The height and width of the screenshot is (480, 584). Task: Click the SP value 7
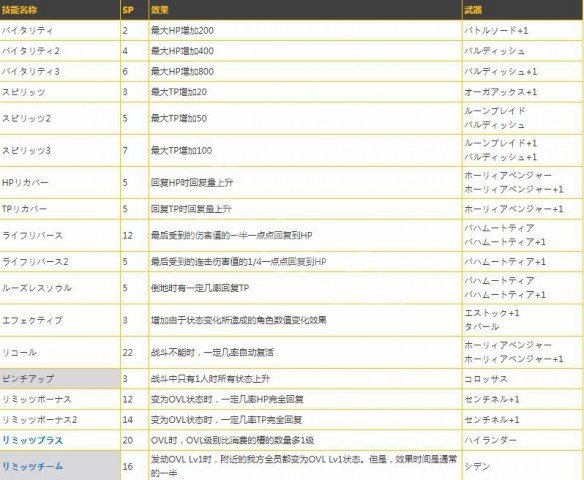tap(125, 150)
